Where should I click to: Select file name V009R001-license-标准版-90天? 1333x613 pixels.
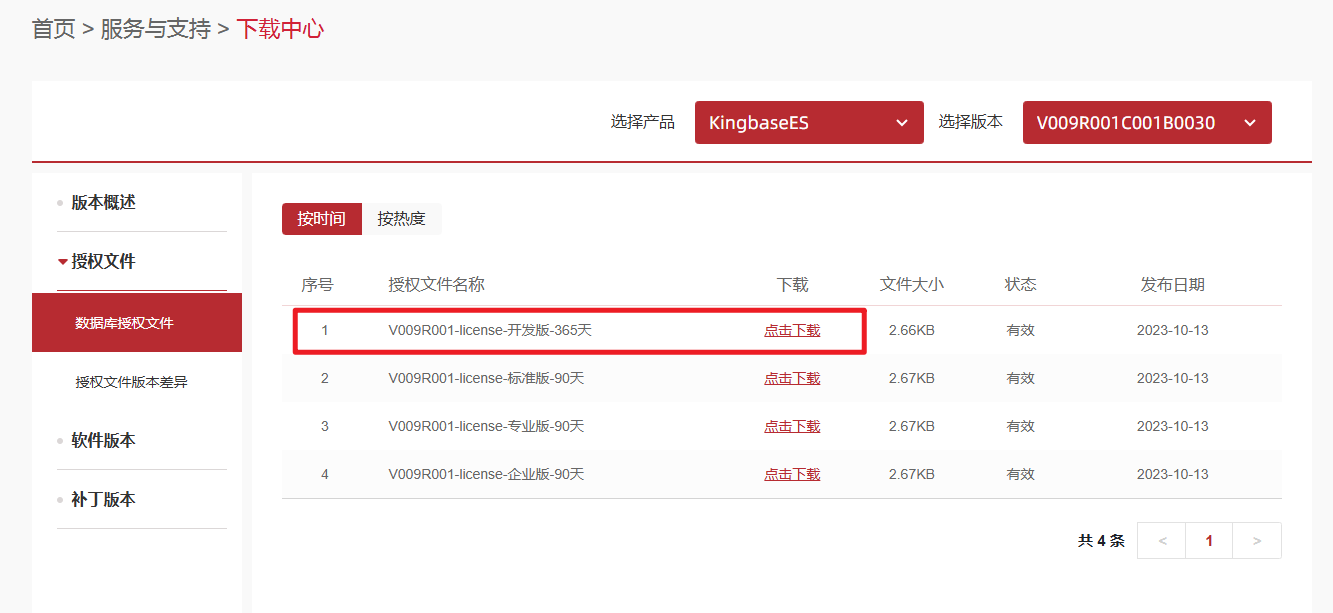coord(486,378)
